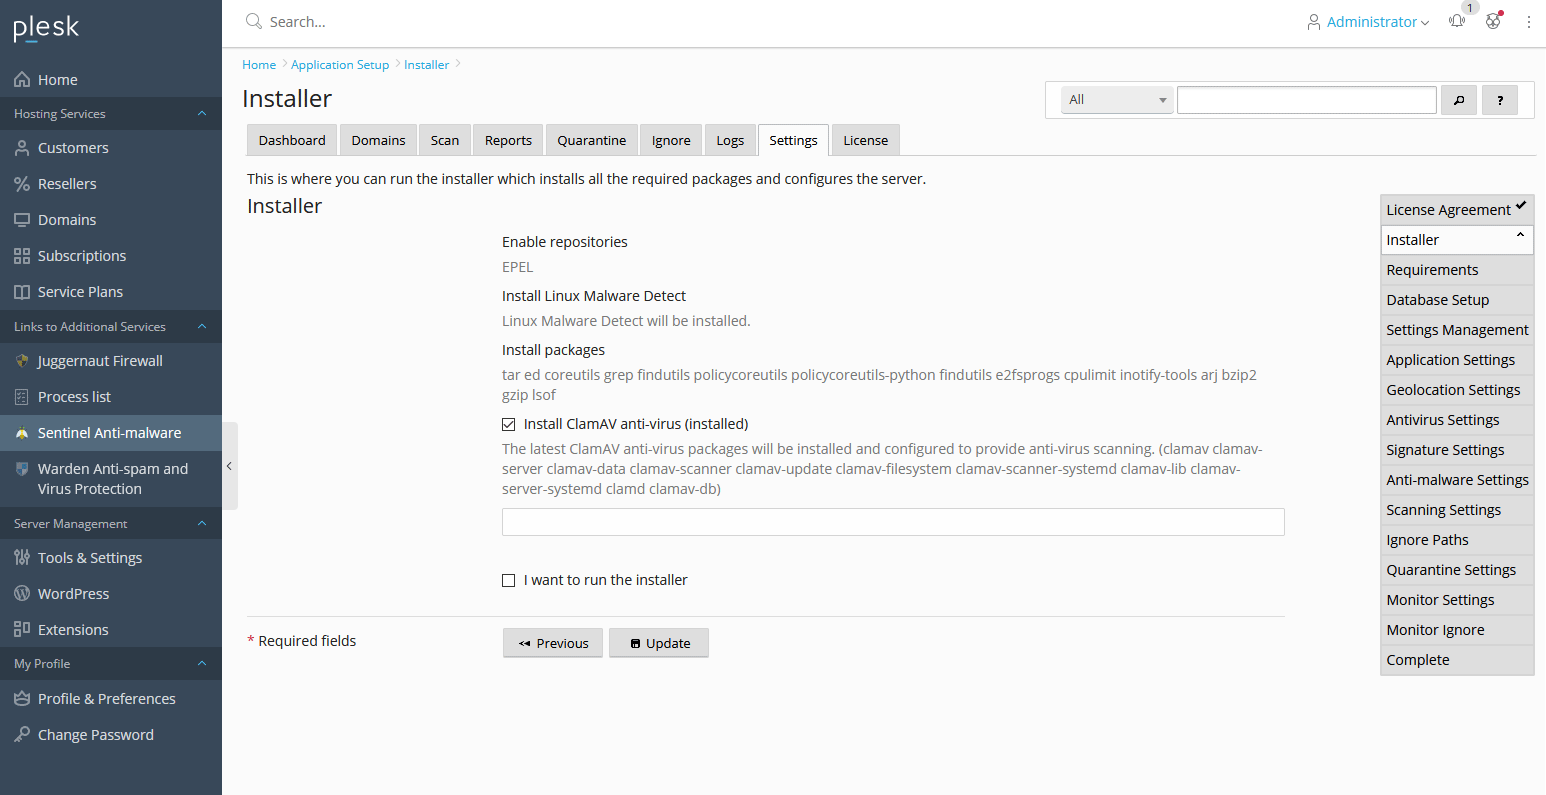Click the Customers person icon

(x=22, y=148)
